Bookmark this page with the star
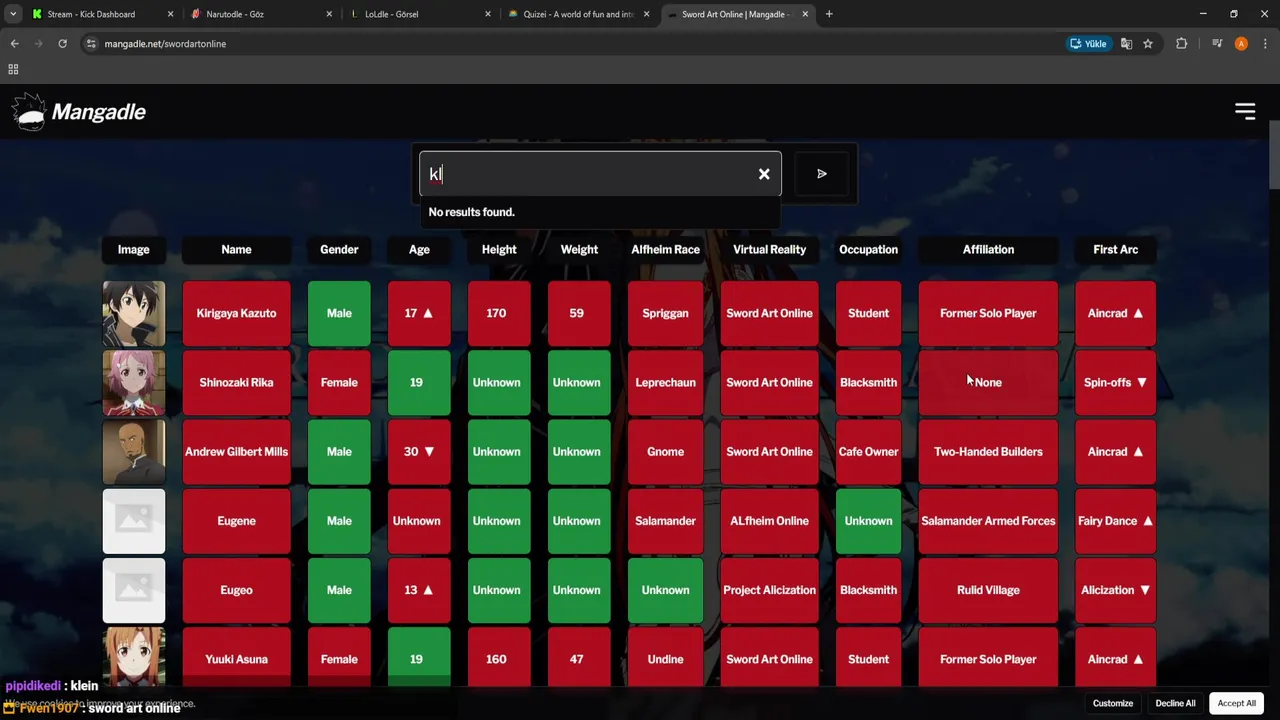 coord(1148,44)
